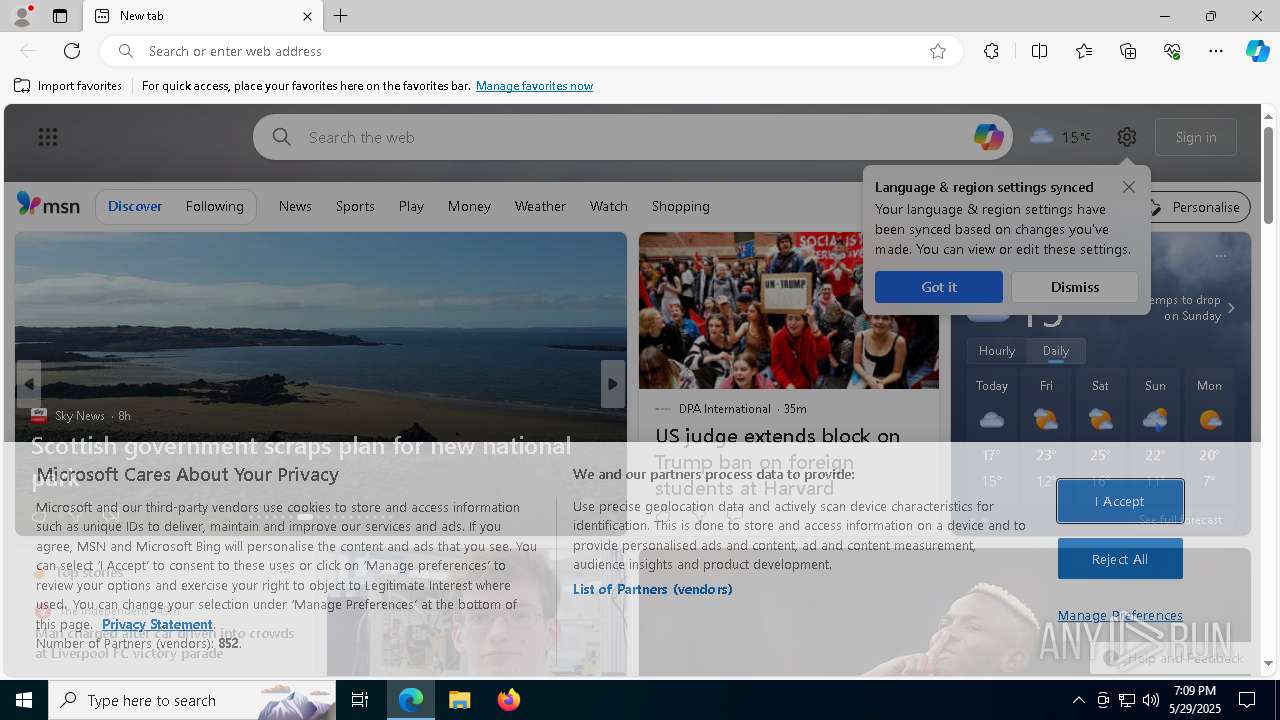
Task: Open the volume control in tray
Action: (1150, 700)
